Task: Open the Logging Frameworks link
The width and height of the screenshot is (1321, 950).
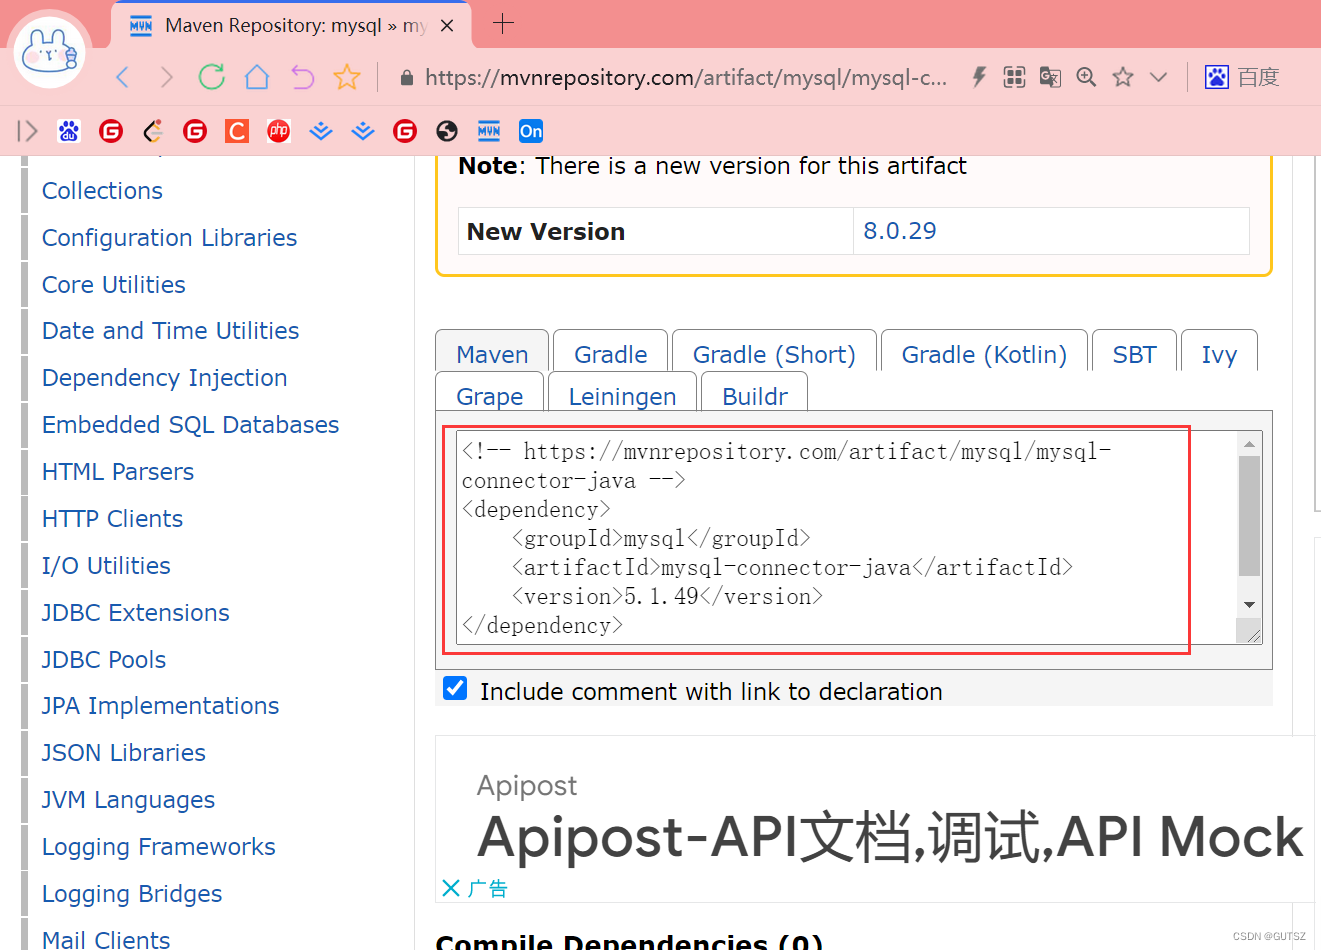Action: click(x=159, y=847)
